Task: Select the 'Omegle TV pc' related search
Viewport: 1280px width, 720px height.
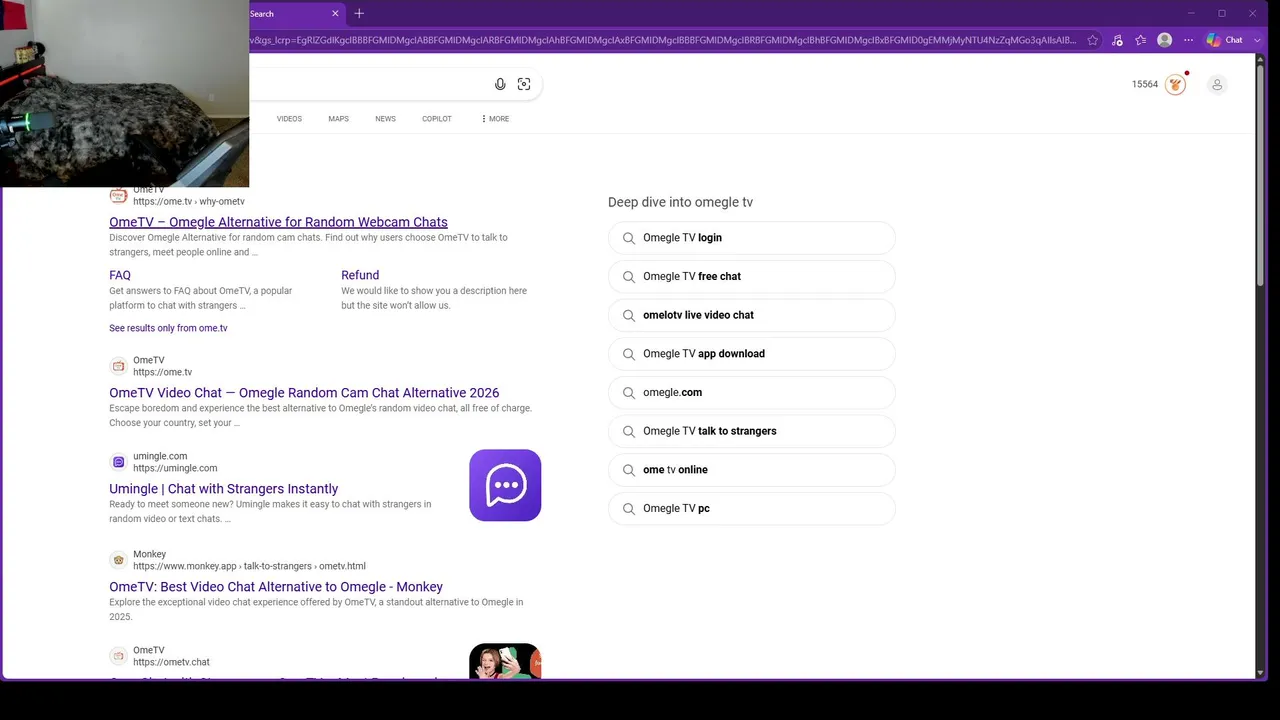Action: tap(752, 509)
